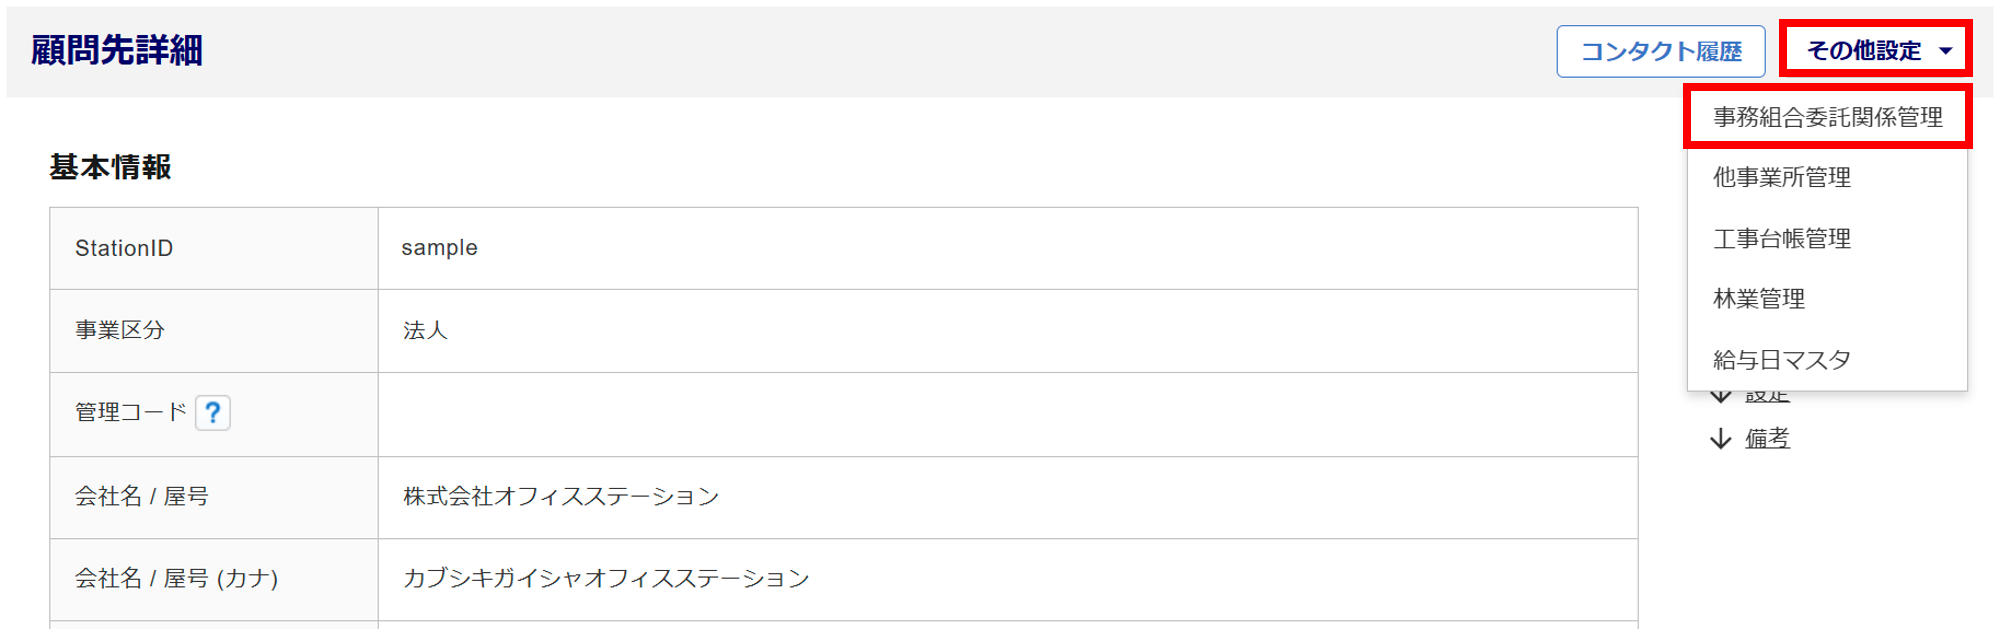
Task: Click the StationID value sample
Action: click(439, 247)
